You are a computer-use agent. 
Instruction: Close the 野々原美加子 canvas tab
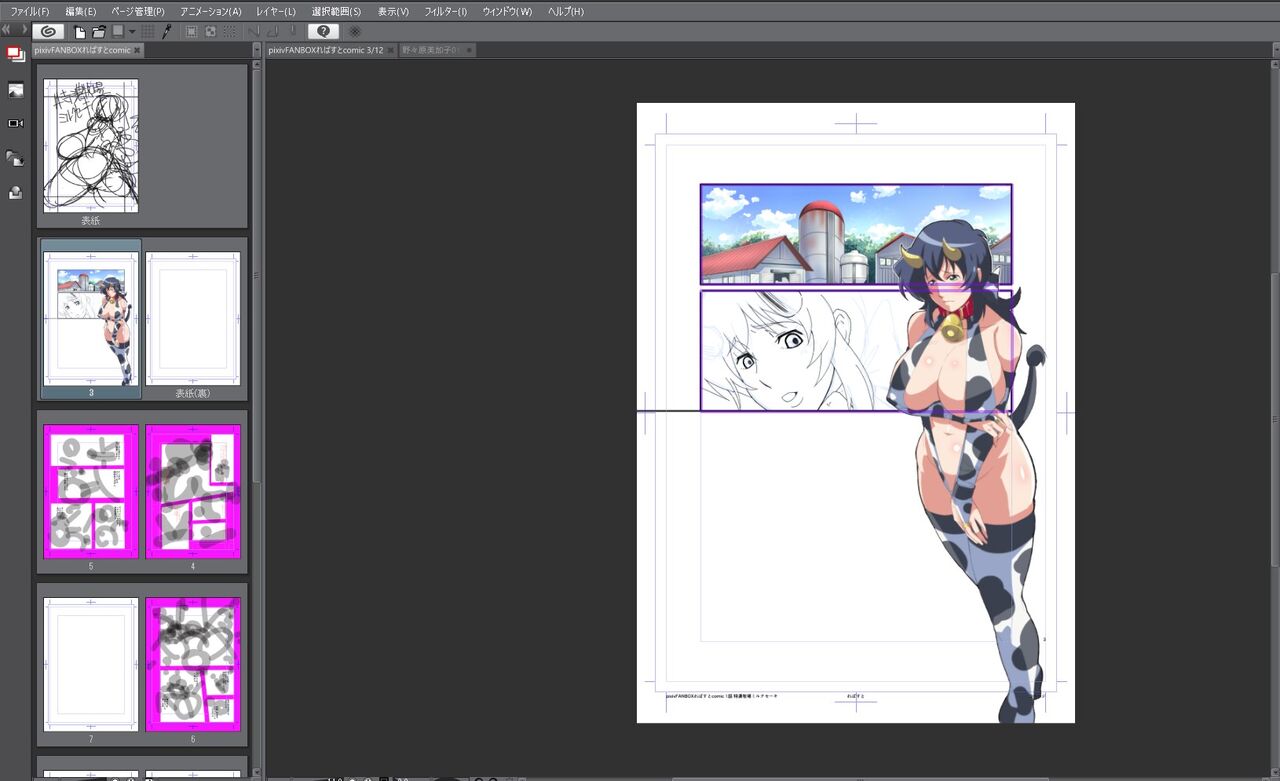point(468,50)
